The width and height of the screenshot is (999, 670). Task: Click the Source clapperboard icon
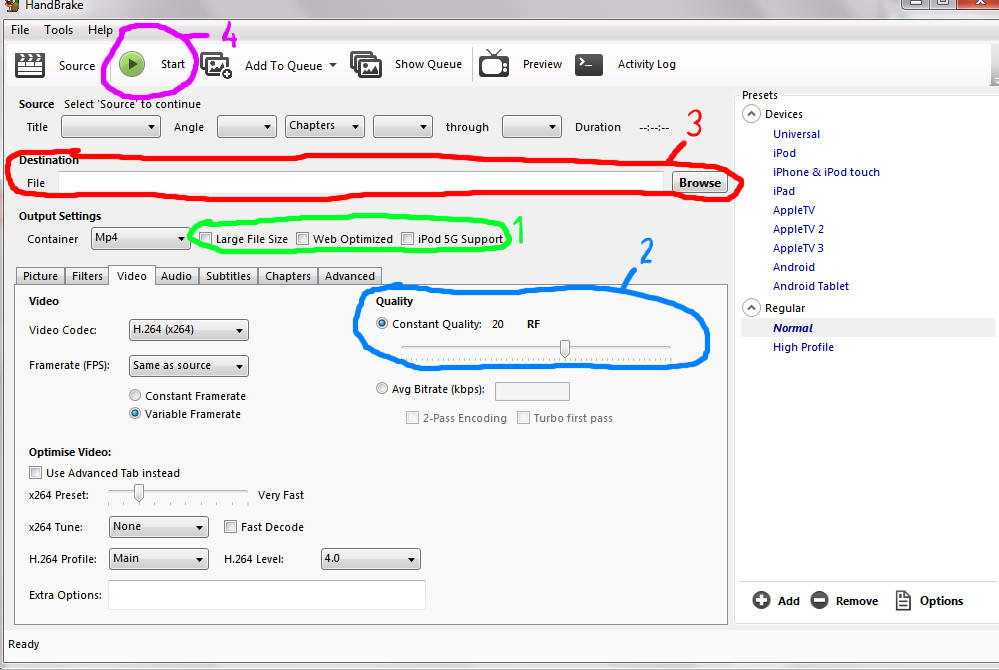[29, 65]
